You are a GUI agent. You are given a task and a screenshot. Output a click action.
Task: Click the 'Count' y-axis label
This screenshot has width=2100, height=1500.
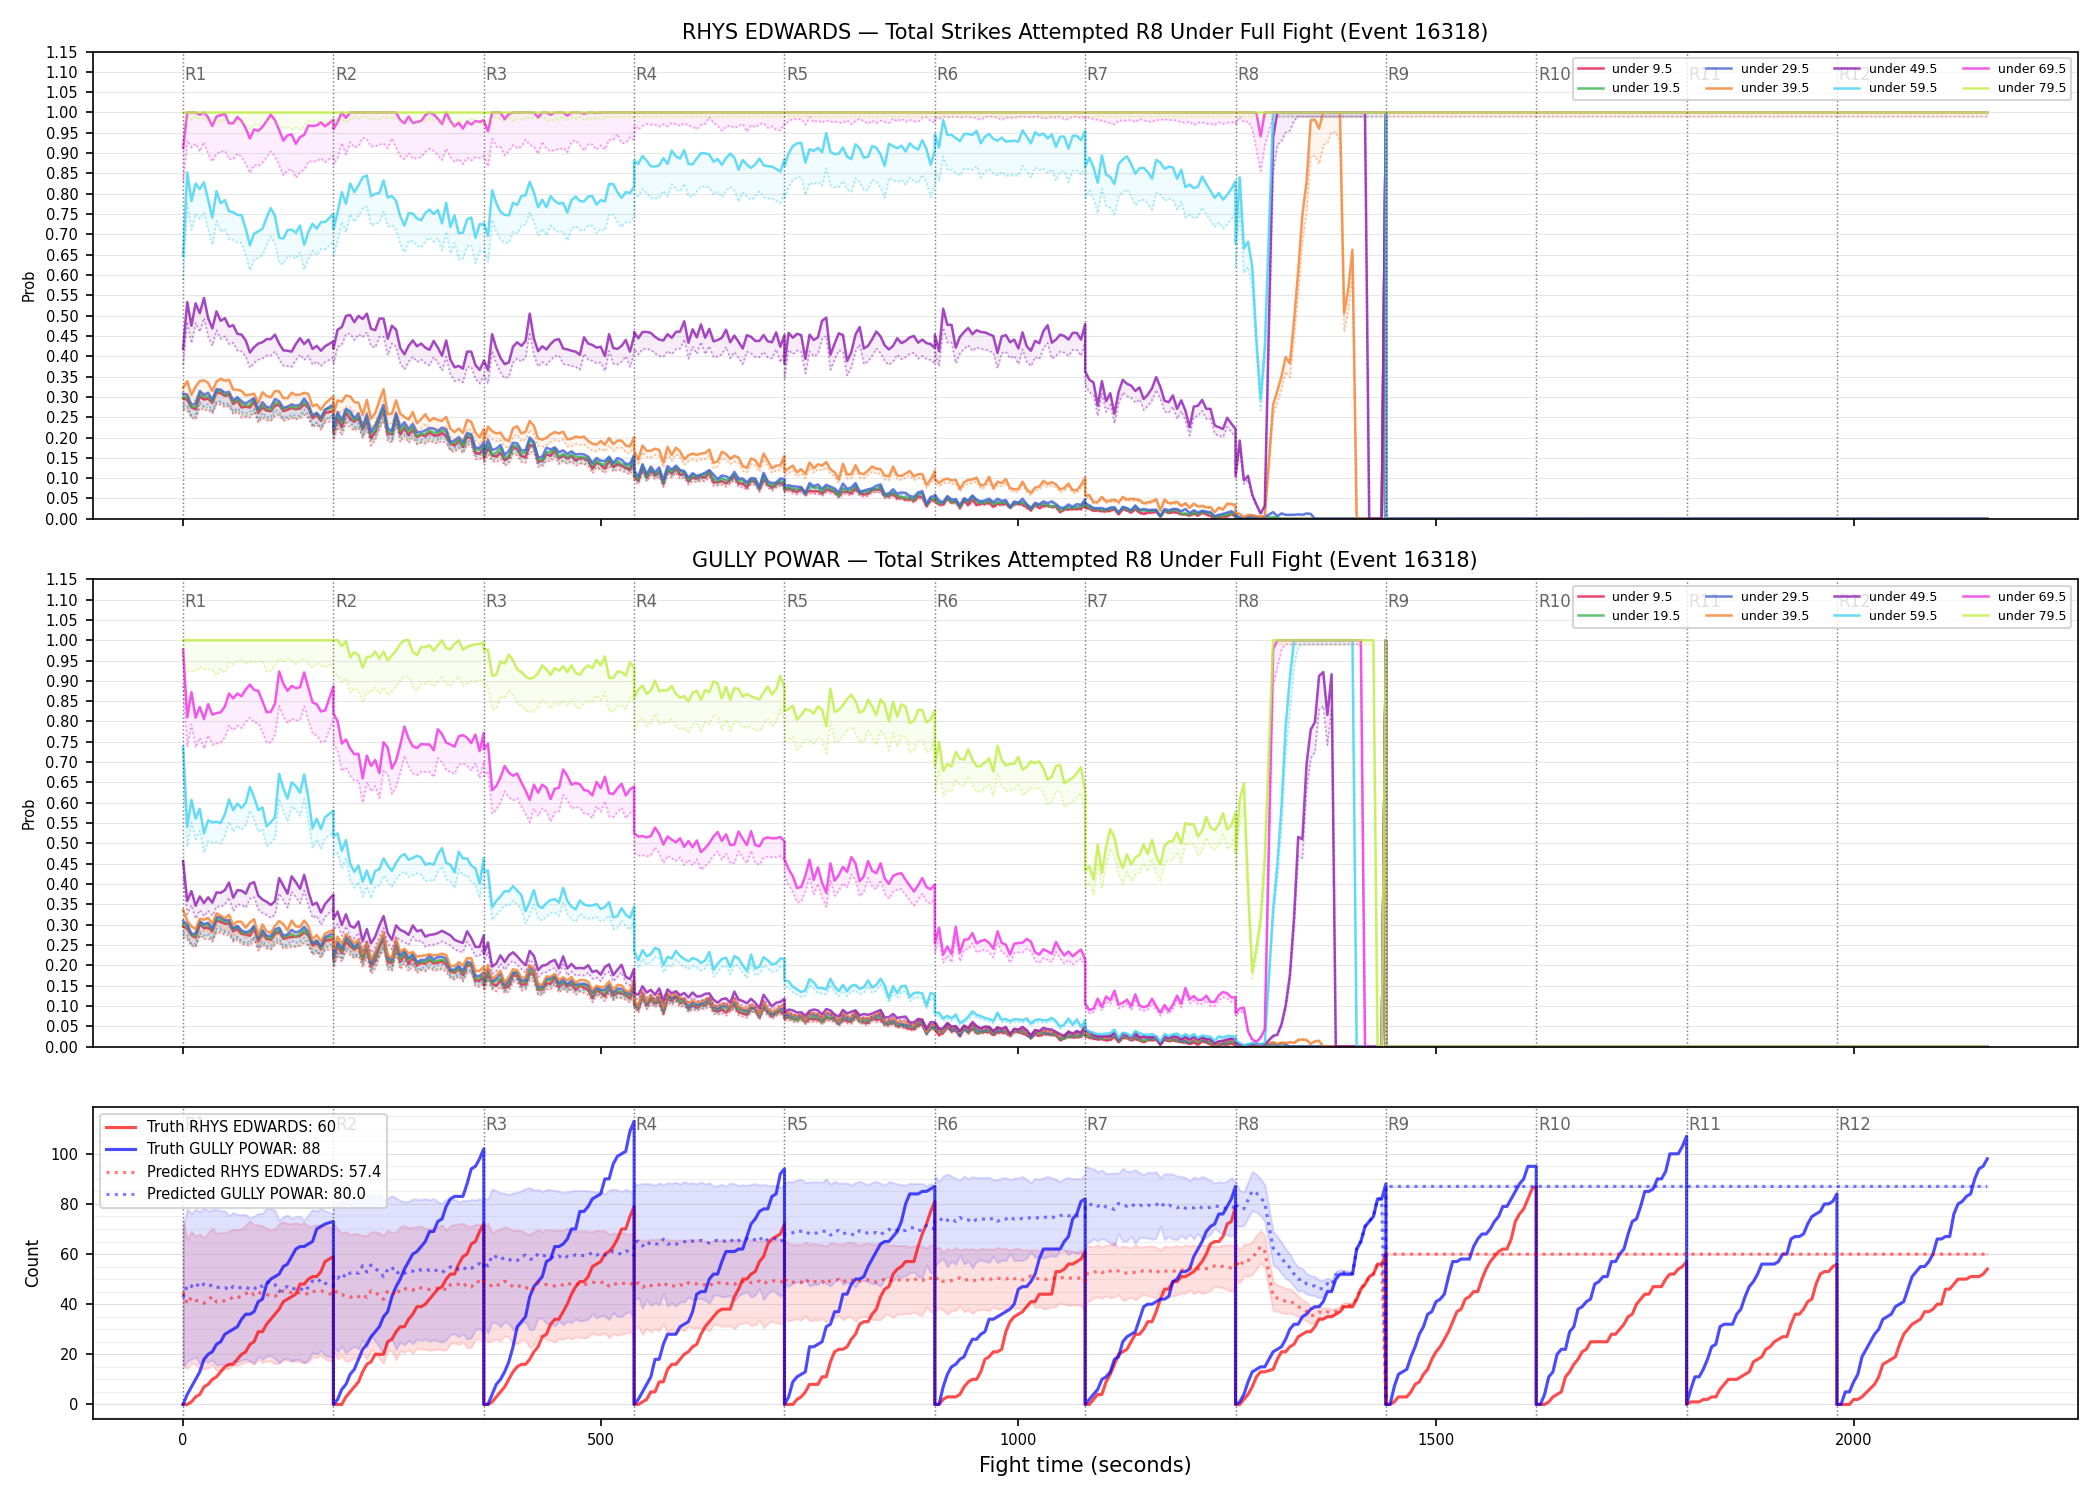pos(32,1263)
